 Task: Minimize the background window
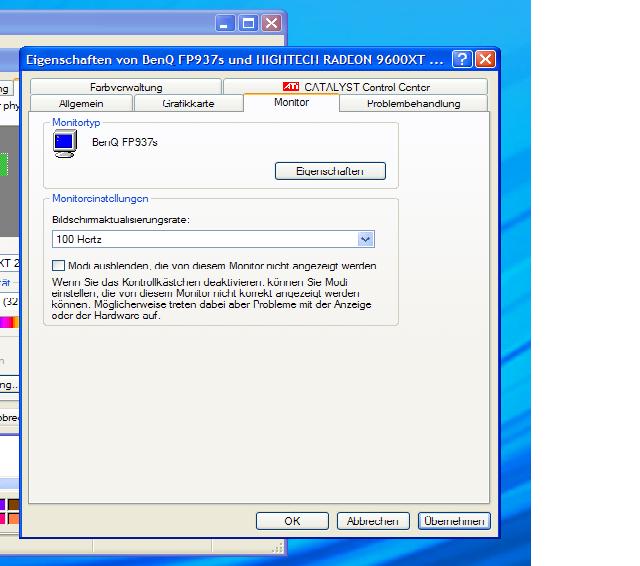tap(225, 23)
